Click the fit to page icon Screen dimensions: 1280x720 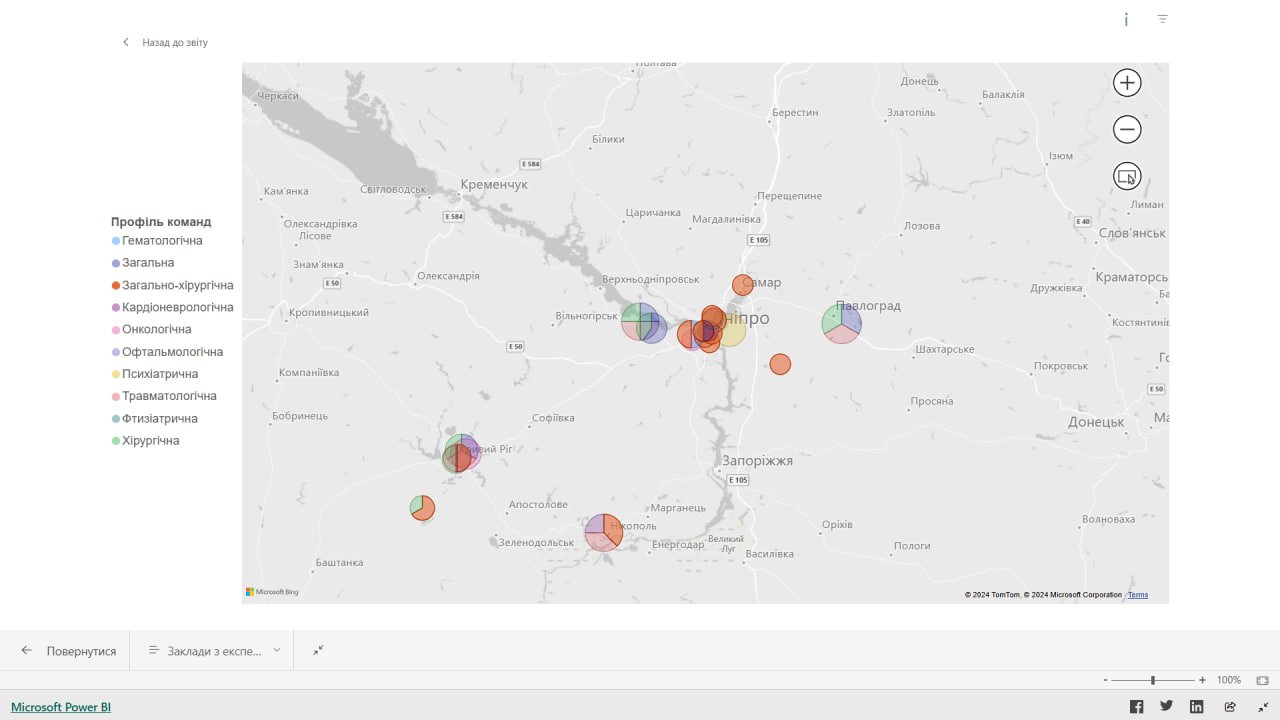click(1263, 680)
